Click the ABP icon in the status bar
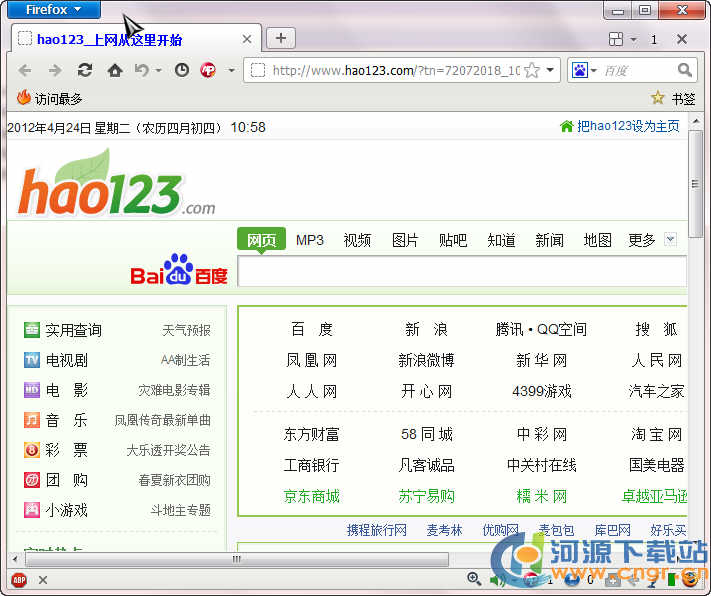The width and height of the screenshot is (711, 596). point(18,579)
